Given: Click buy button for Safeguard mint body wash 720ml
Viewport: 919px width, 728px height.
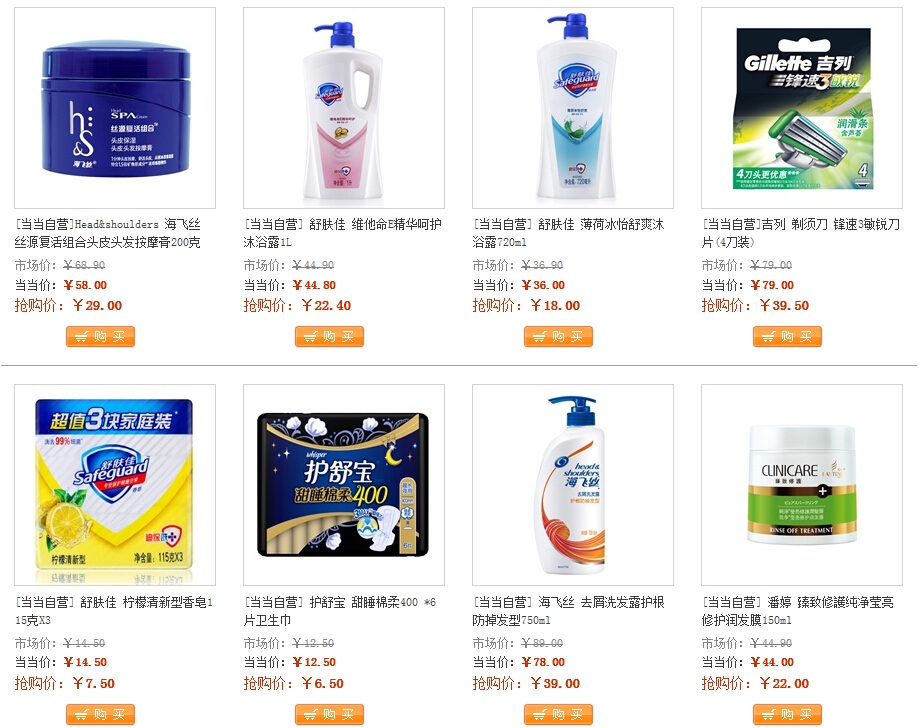Looking at the screenshot, I should tap(559, 336).
